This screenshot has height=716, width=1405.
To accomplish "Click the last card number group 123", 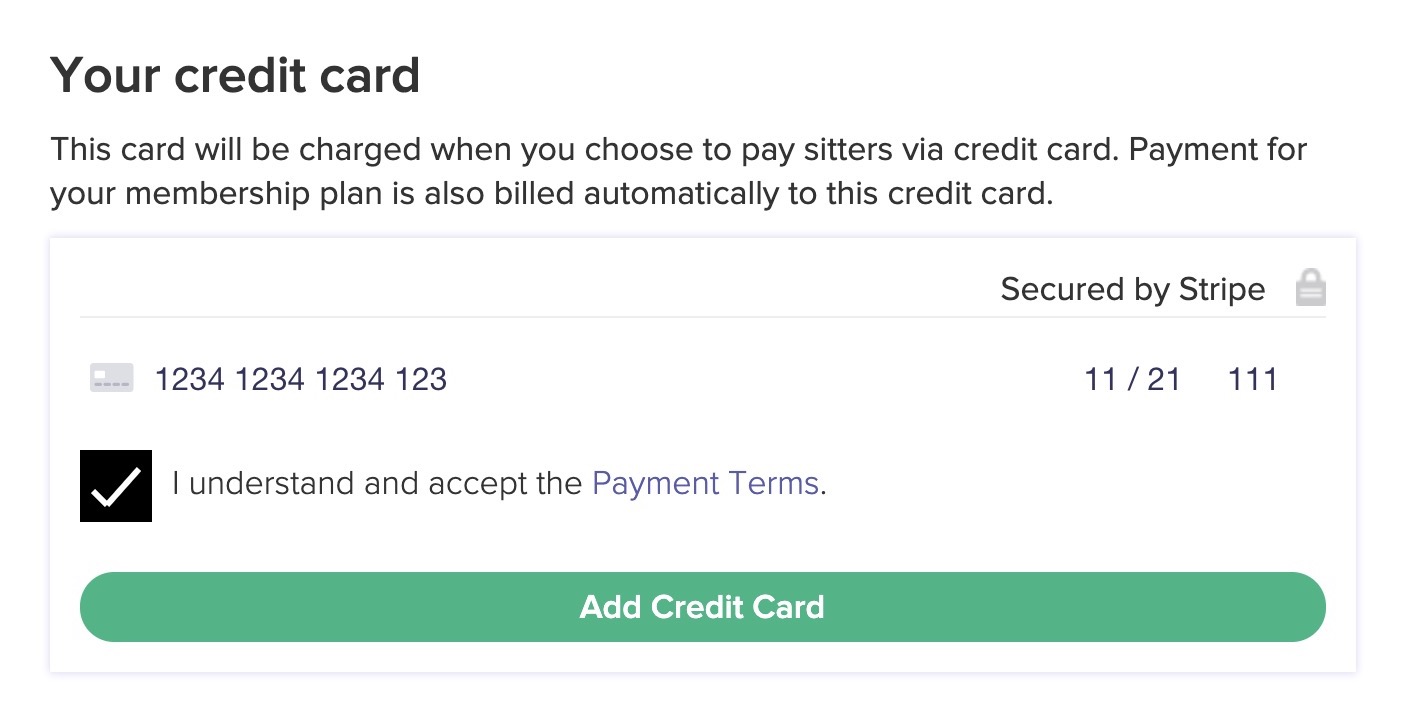I will point(420,379).
